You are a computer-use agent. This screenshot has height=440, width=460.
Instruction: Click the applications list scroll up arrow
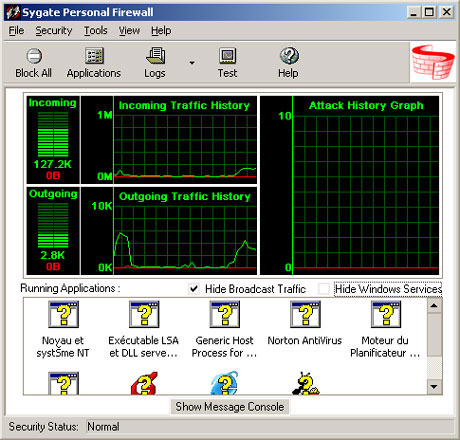coord(434,306)
